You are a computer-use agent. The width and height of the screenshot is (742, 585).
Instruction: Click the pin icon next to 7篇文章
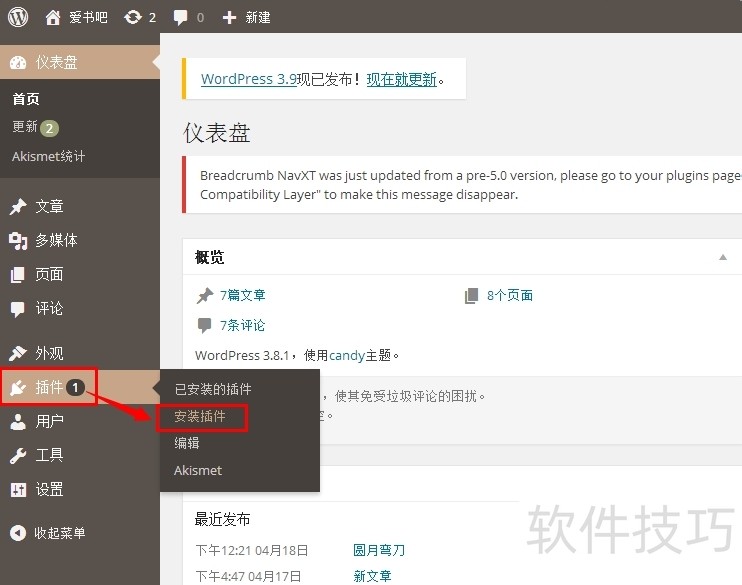click(x=205, y=296)
